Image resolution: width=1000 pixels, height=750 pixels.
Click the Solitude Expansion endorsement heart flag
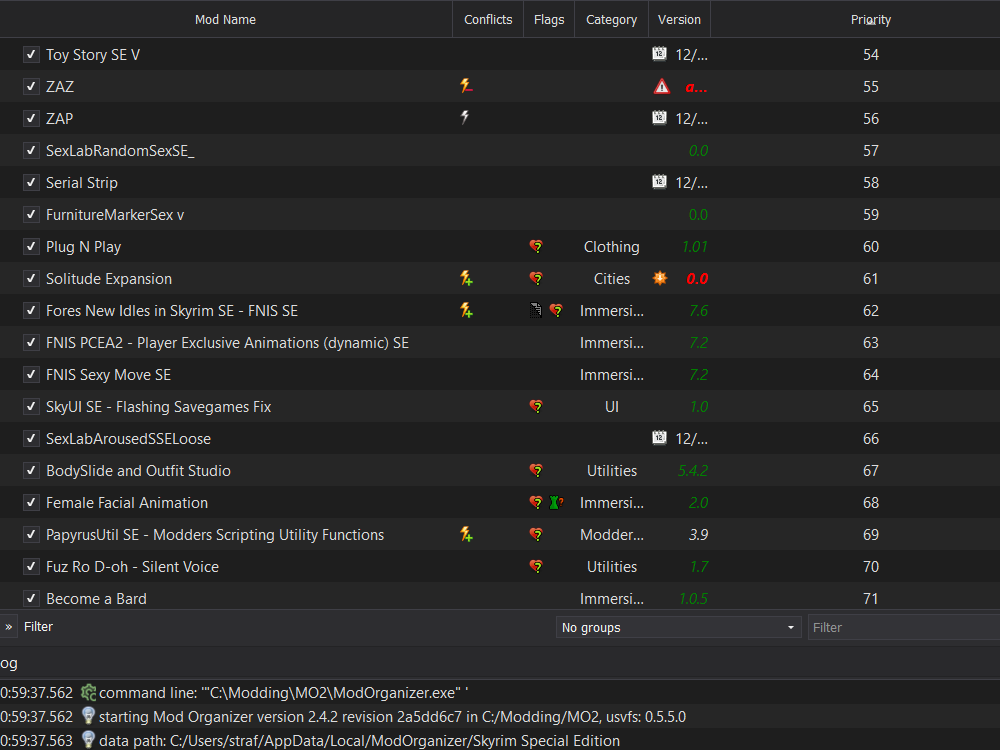[x=536, y=278]
